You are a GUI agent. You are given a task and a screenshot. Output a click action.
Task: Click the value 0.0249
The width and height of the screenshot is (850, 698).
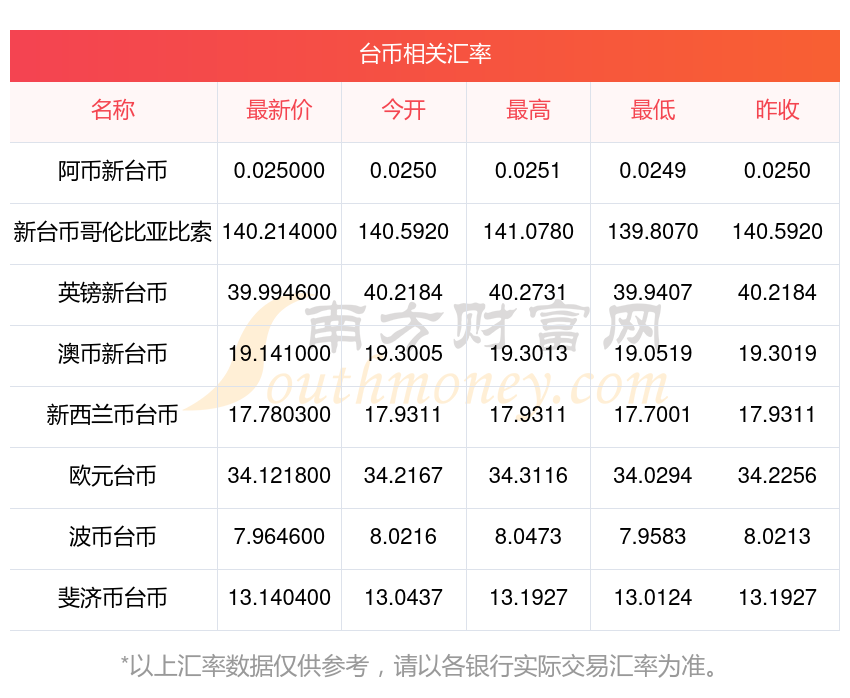pyautogui.click(x=653, y=171)
